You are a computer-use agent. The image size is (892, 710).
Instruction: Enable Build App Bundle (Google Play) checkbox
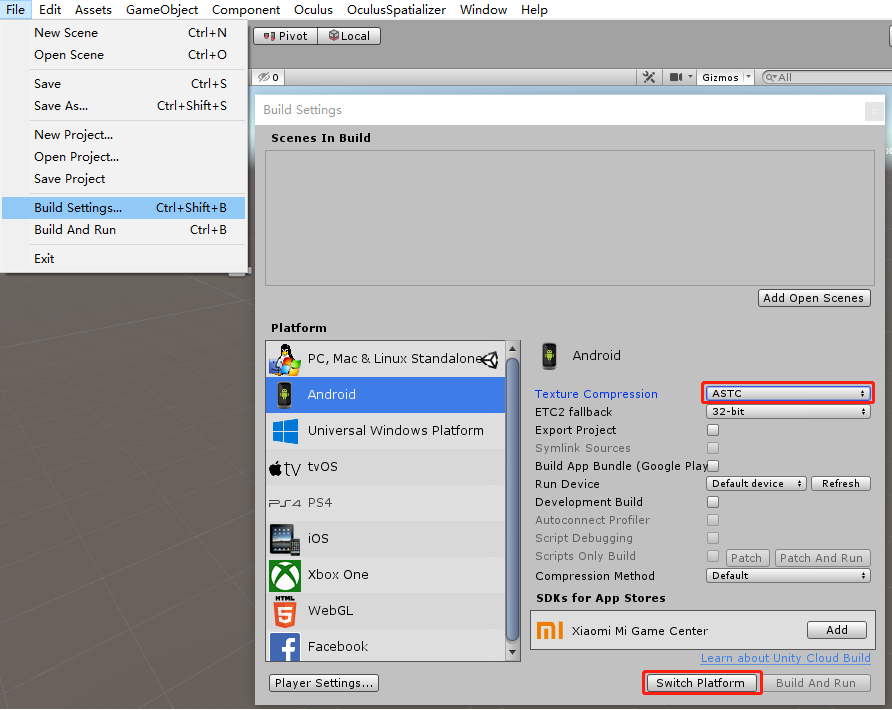pos(713,466)
